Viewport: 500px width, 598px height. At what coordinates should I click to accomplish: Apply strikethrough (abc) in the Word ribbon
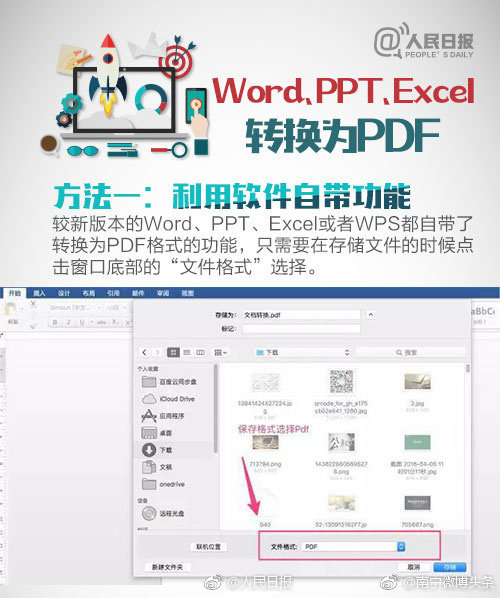(x=101, y=322)
